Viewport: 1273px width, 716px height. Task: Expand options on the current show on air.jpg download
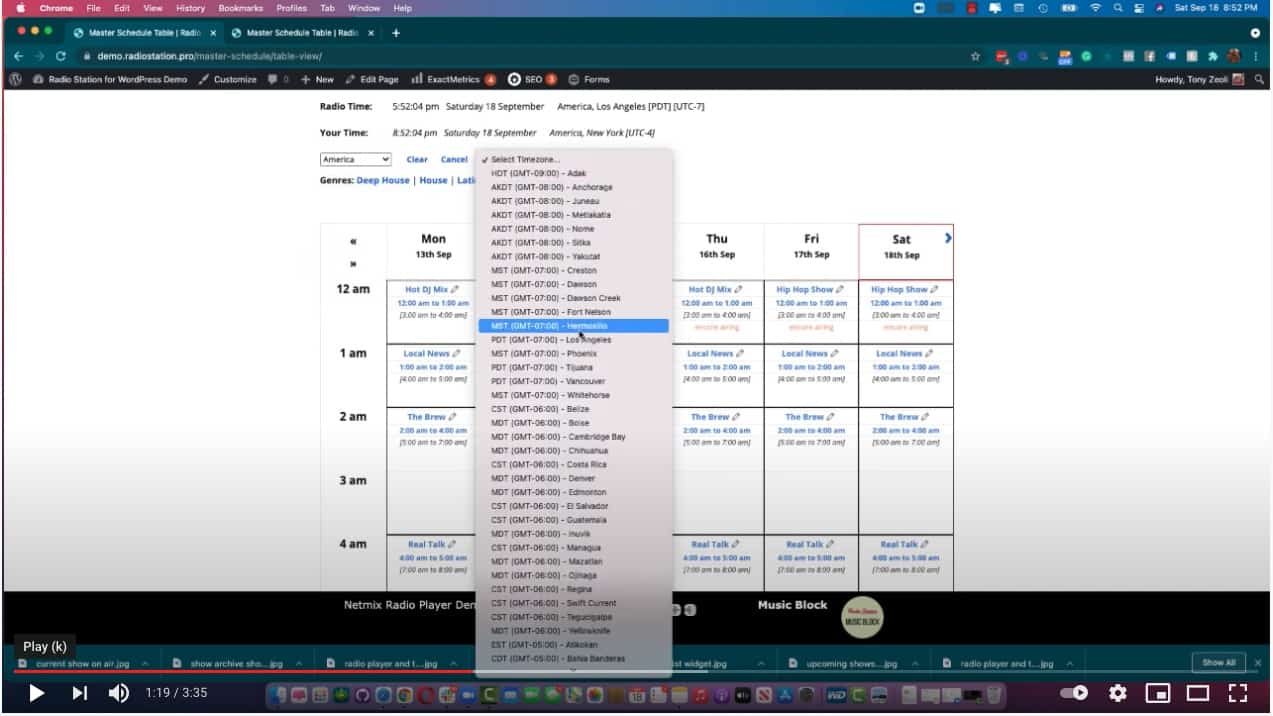[x=147, y=662]
